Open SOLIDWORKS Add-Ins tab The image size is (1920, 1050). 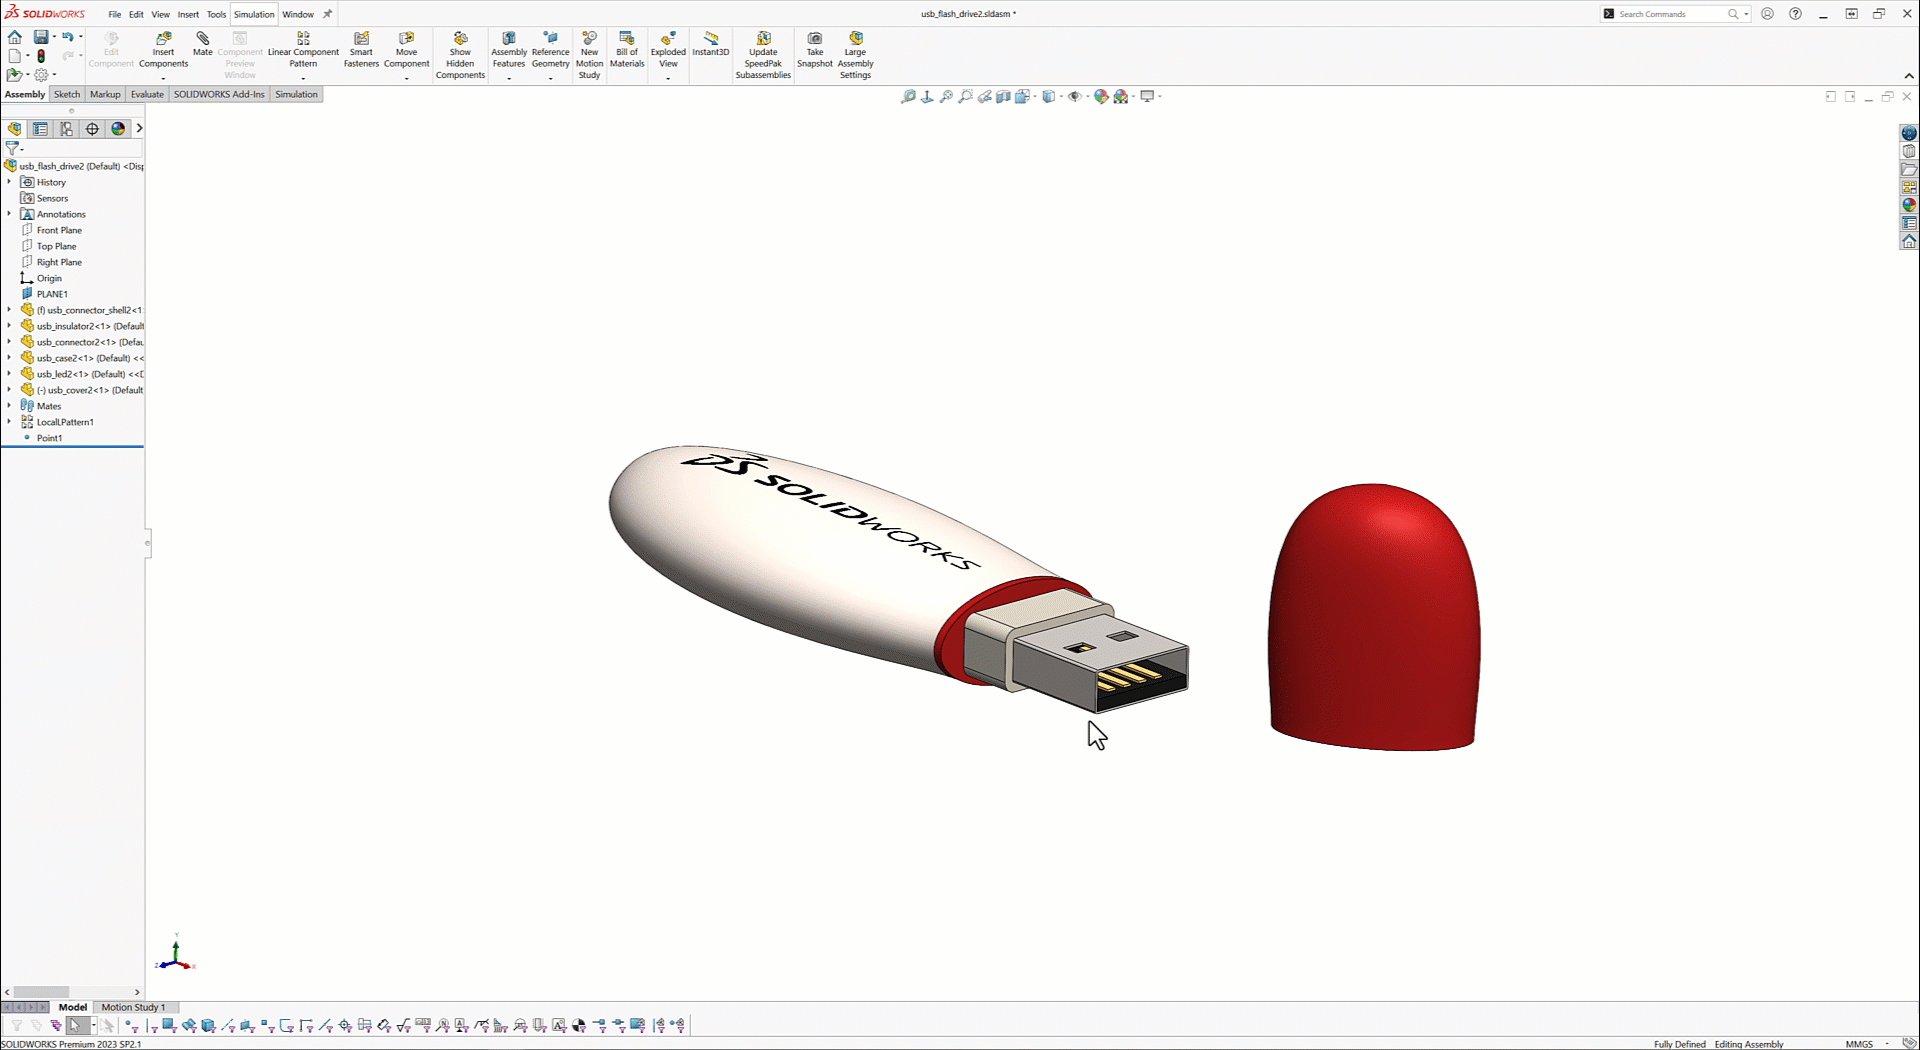pyautogui.click(x=219, y=94)
